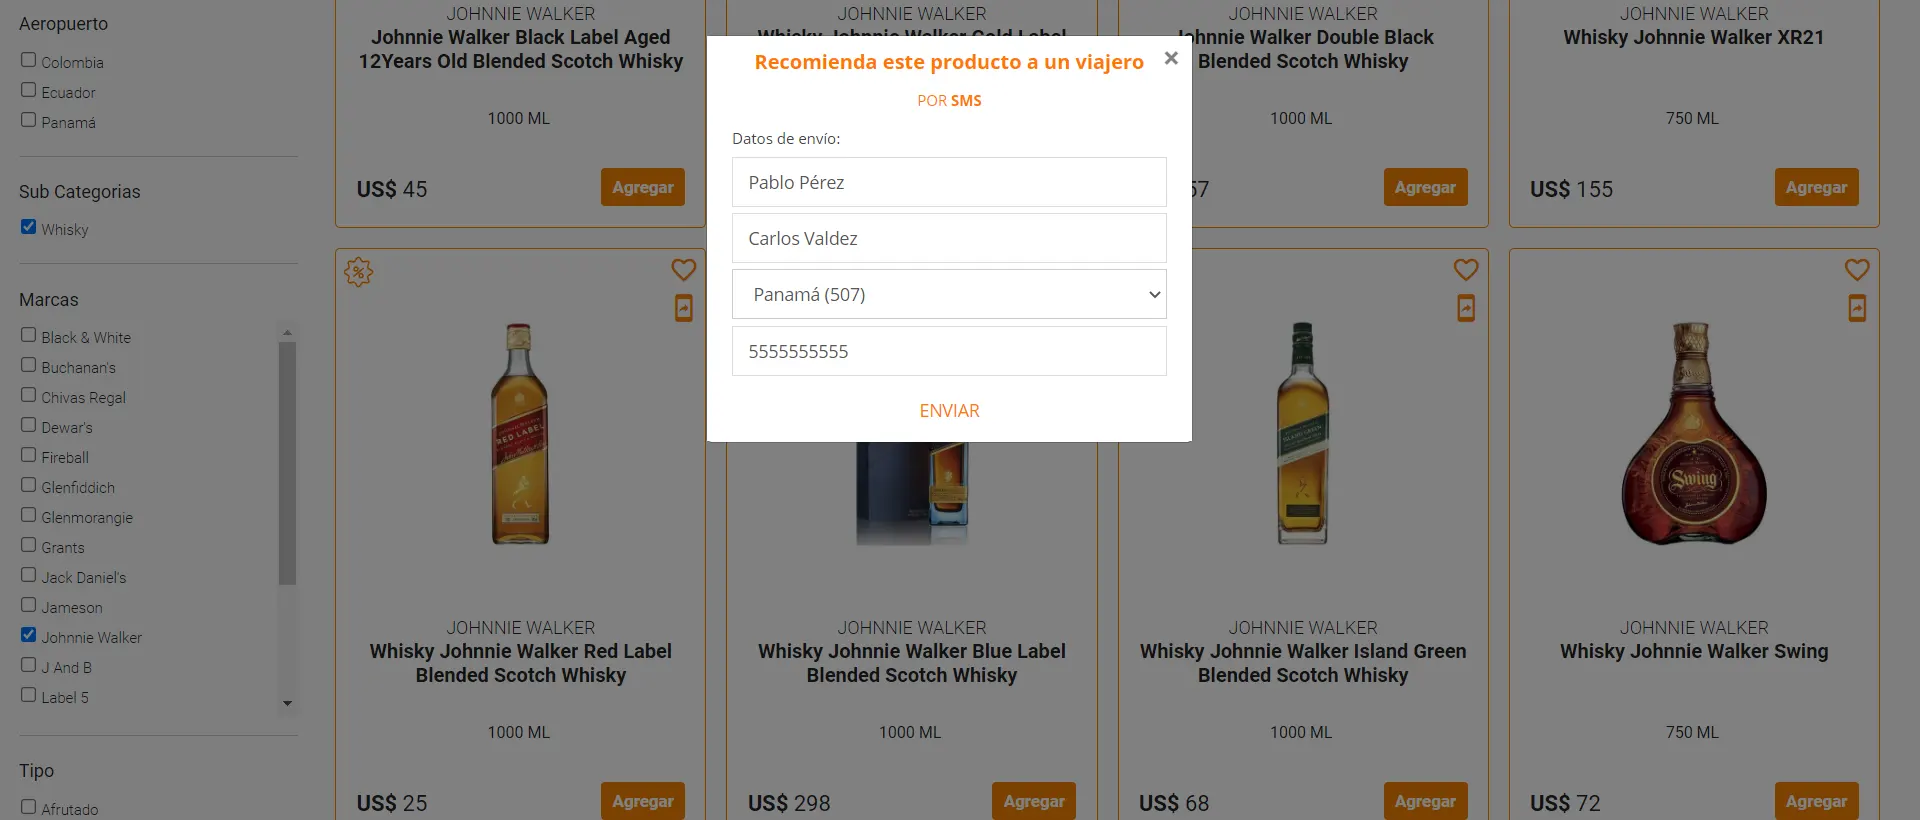
Task: Click the Carlos Valdez name field
Action: click(x=949, y=238)
